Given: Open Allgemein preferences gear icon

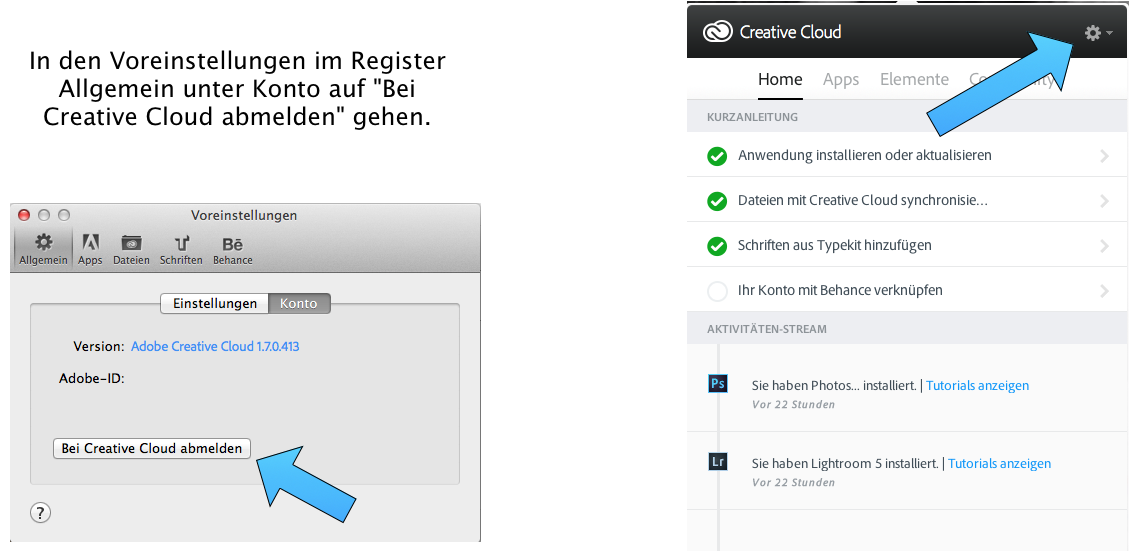Looking at the screenshot, I should click(x=44, y=242).
